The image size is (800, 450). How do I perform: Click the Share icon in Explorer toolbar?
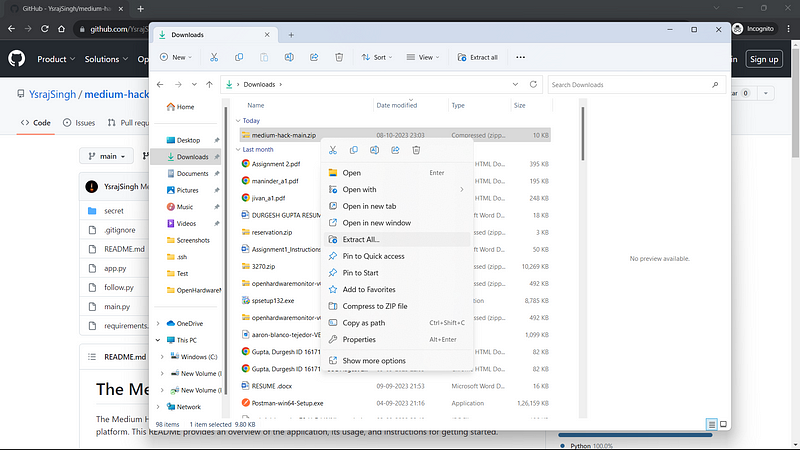pos(314,57)
